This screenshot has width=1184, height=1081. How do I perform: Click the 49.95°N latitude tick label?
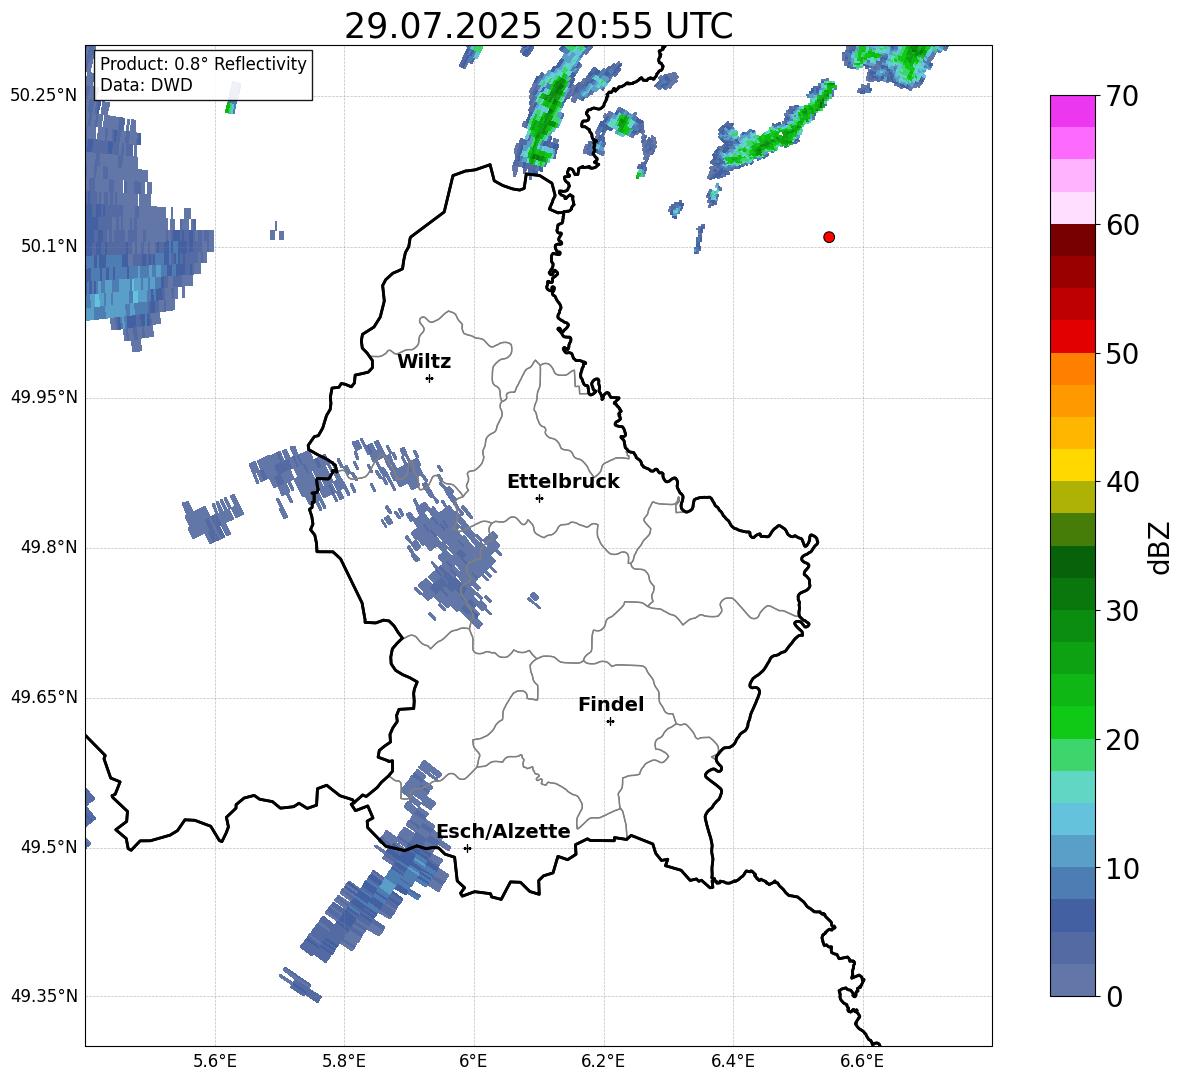[x=44, y=397]
